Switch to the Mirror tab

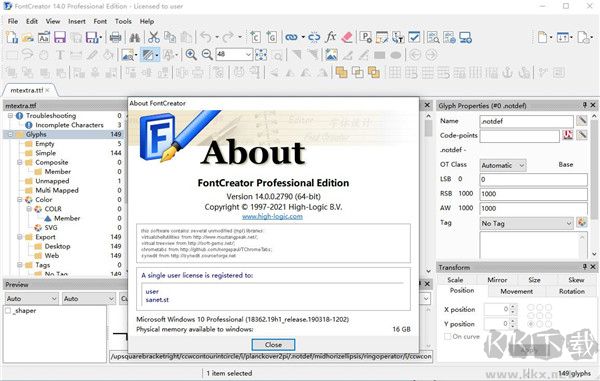coord(497,280)
